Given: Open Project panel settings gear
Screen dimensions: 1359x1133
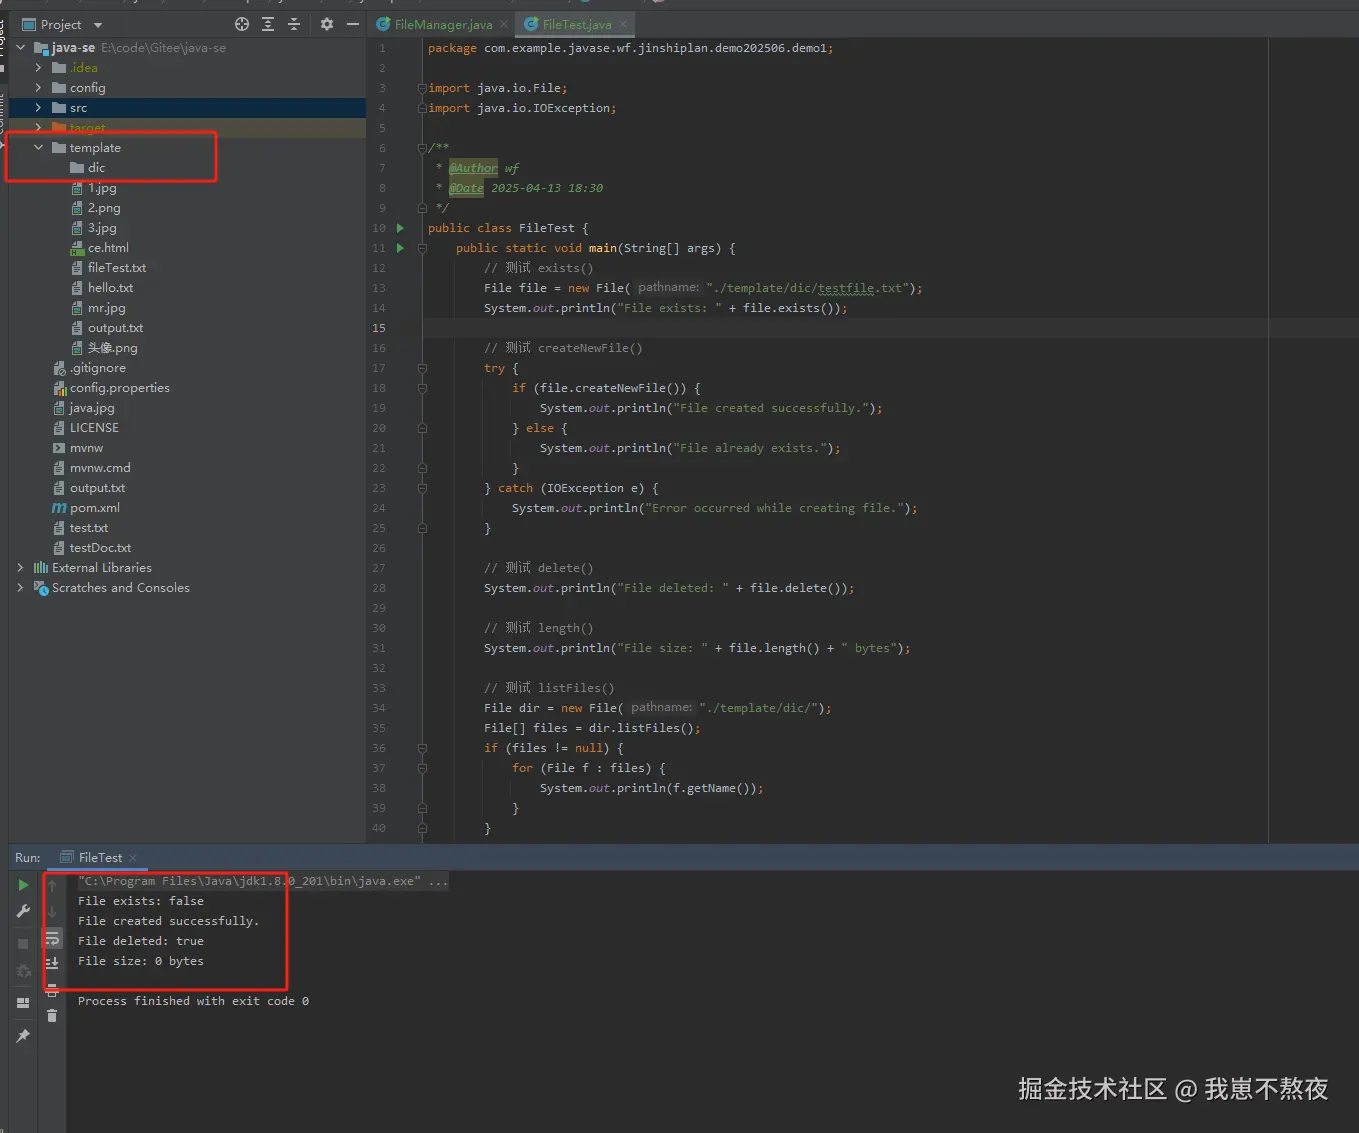Looking at the screenshot, I should [327, 24].
